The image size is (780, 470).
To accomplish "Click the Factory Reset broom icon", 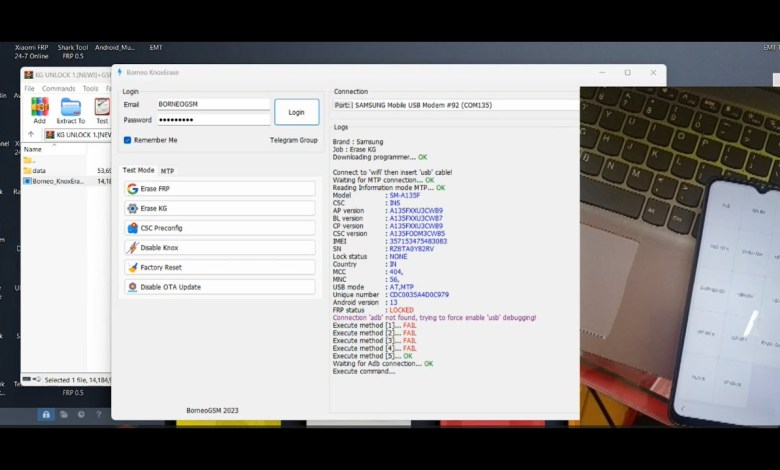I will [133, 267].
